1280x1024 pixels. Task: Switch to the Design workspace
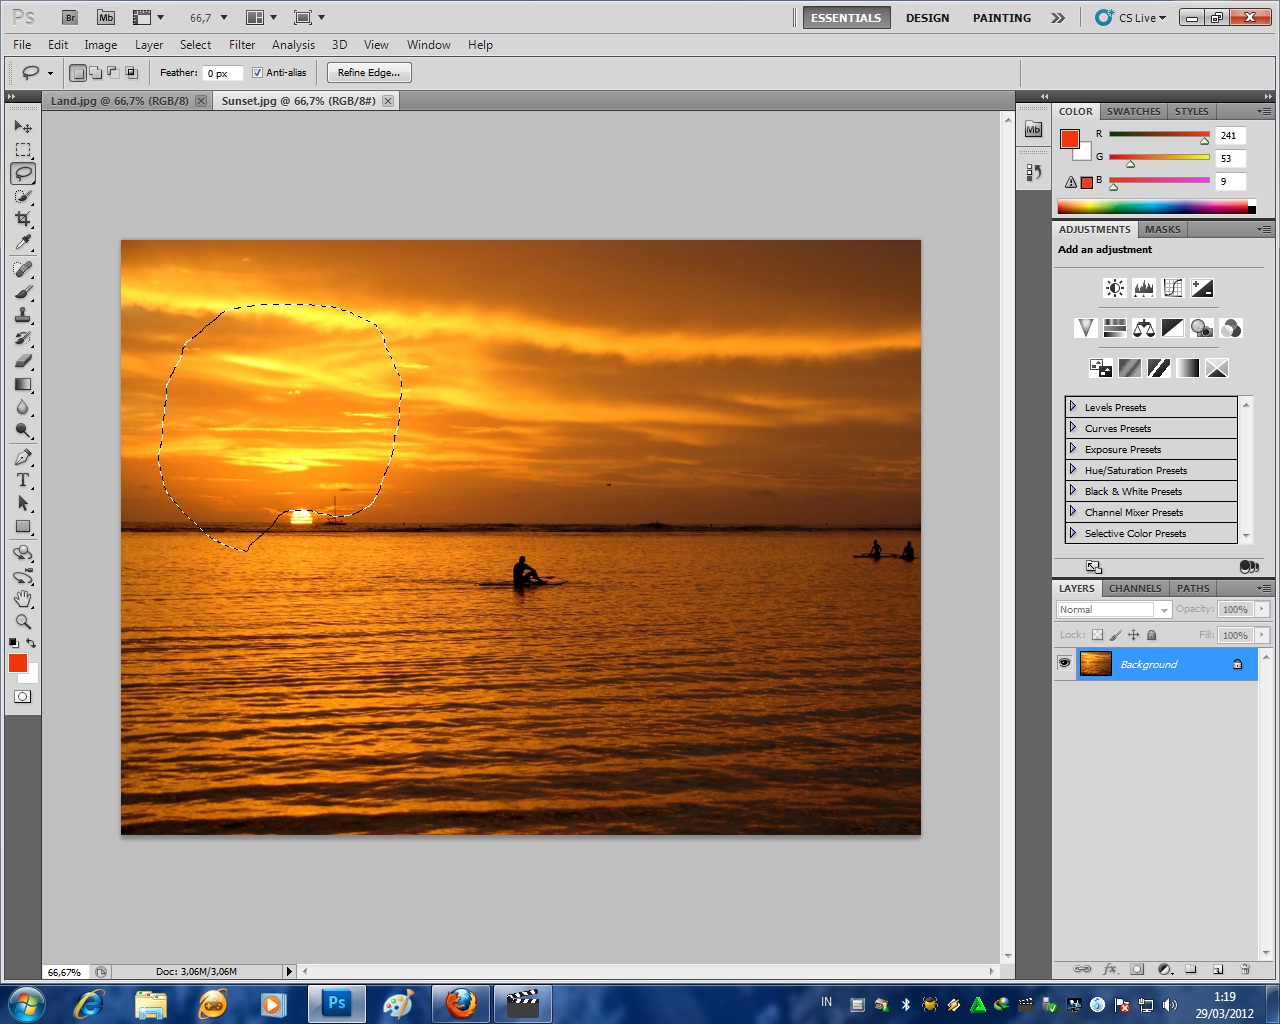pos(928,18)
